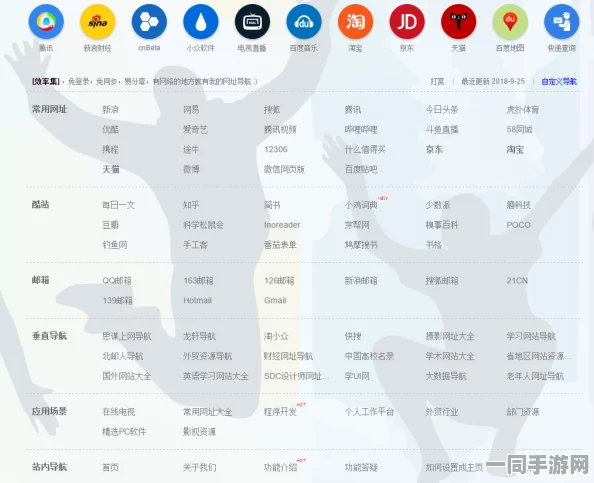Open the 腾讯视频 link
This screenshot has height=483, width=594.
tap(280, 130)
